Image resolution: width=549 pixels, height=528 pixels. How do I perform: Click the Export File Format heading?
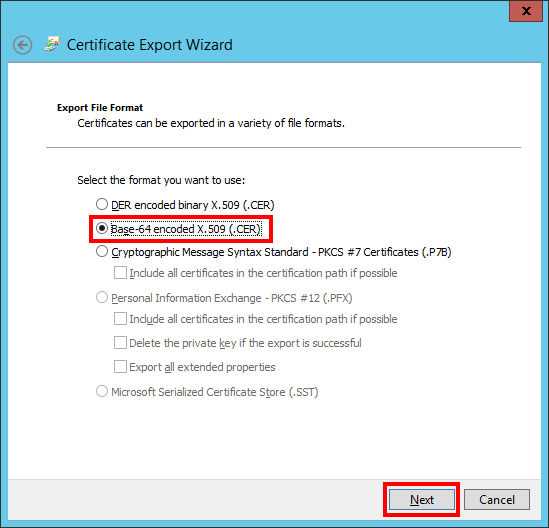(100, 107)
